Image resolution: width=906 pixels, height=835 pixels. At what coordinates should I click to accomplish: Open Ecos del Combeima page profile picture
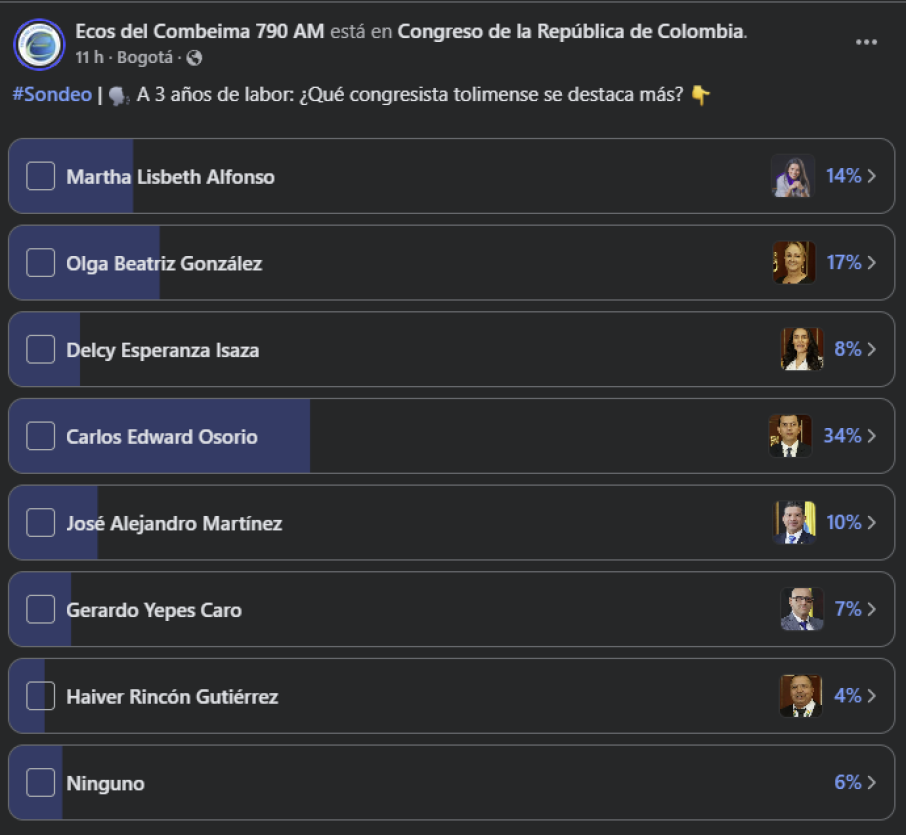click(39, 44)
